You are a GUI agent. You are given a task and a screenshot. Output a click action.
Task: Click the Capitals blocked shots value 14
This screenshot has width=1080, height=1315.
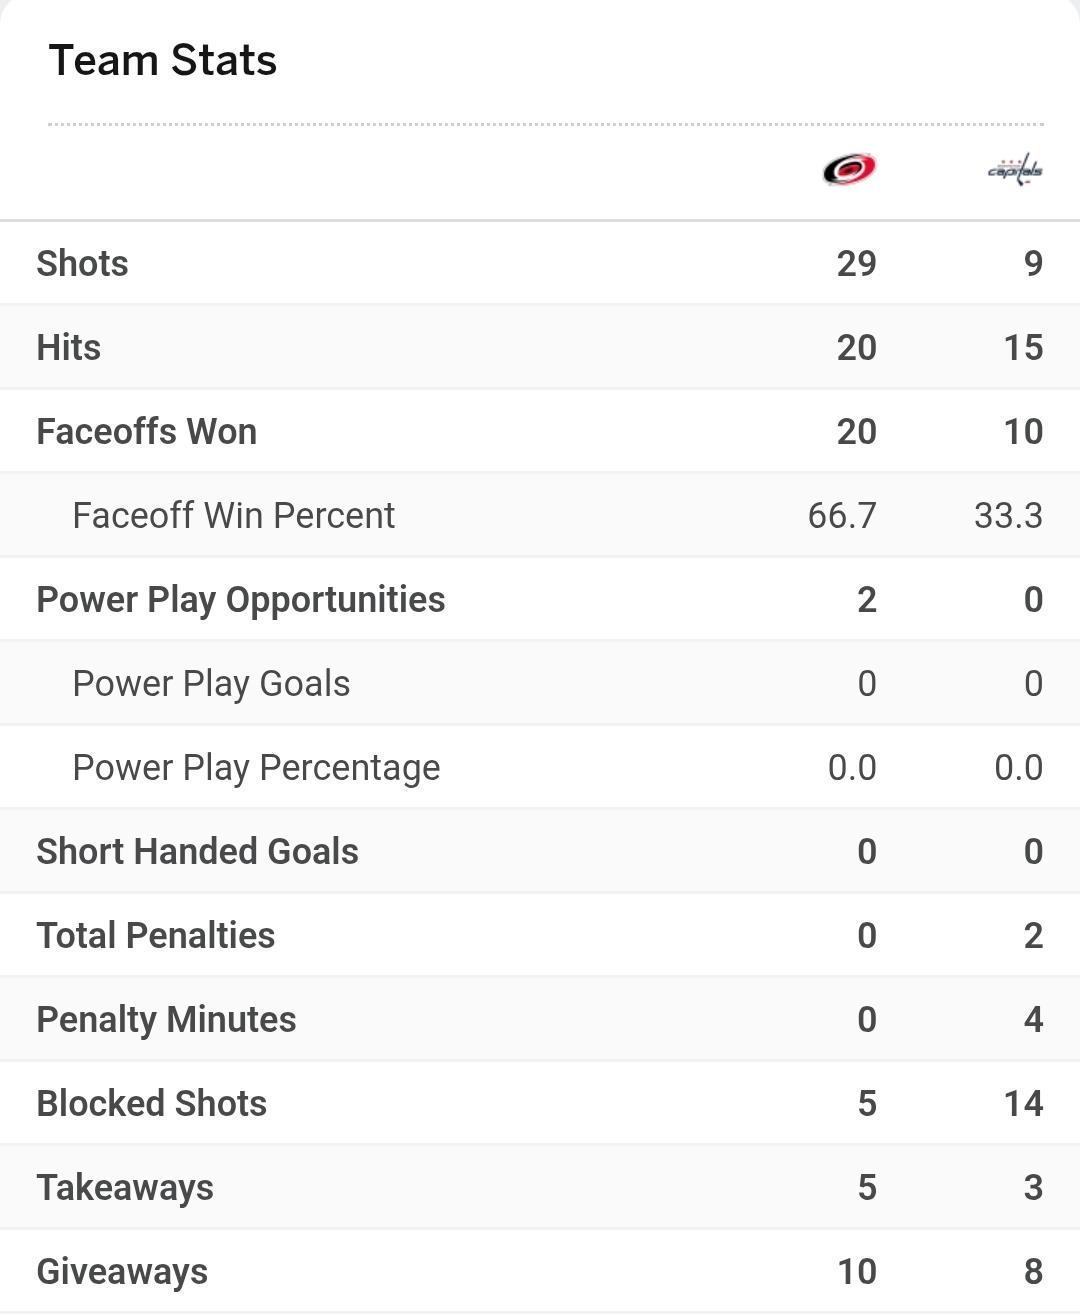[1022, 1103]
